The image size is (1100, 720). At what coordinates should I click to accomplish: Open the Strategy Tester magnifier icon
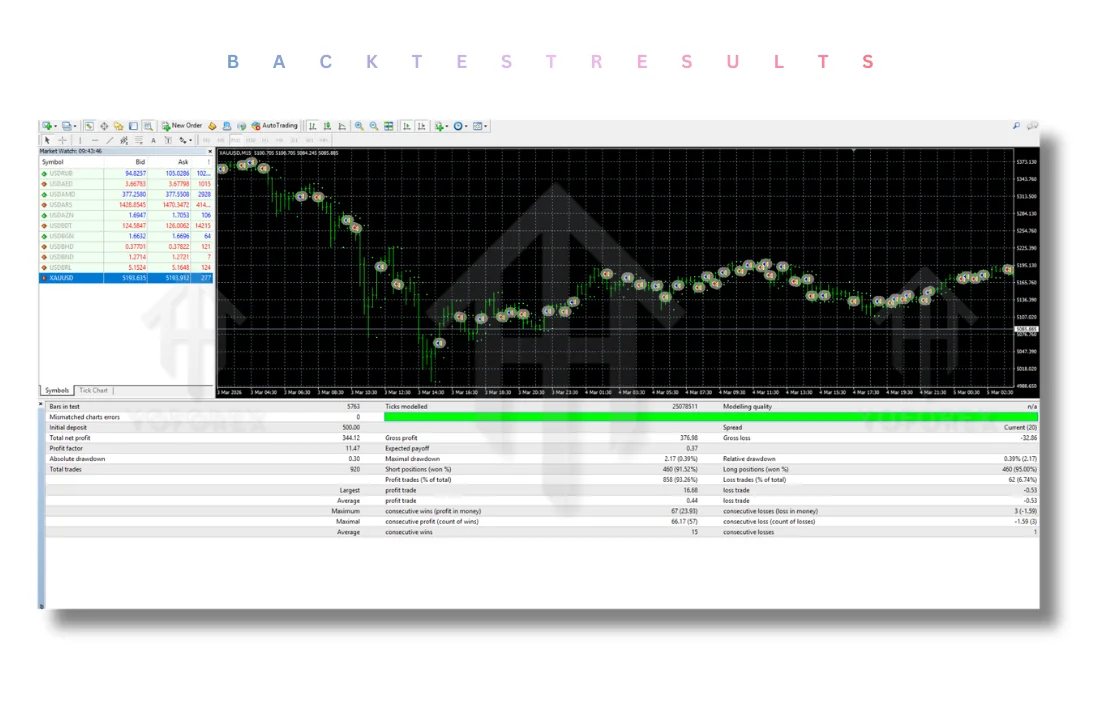tap(148, 126)
